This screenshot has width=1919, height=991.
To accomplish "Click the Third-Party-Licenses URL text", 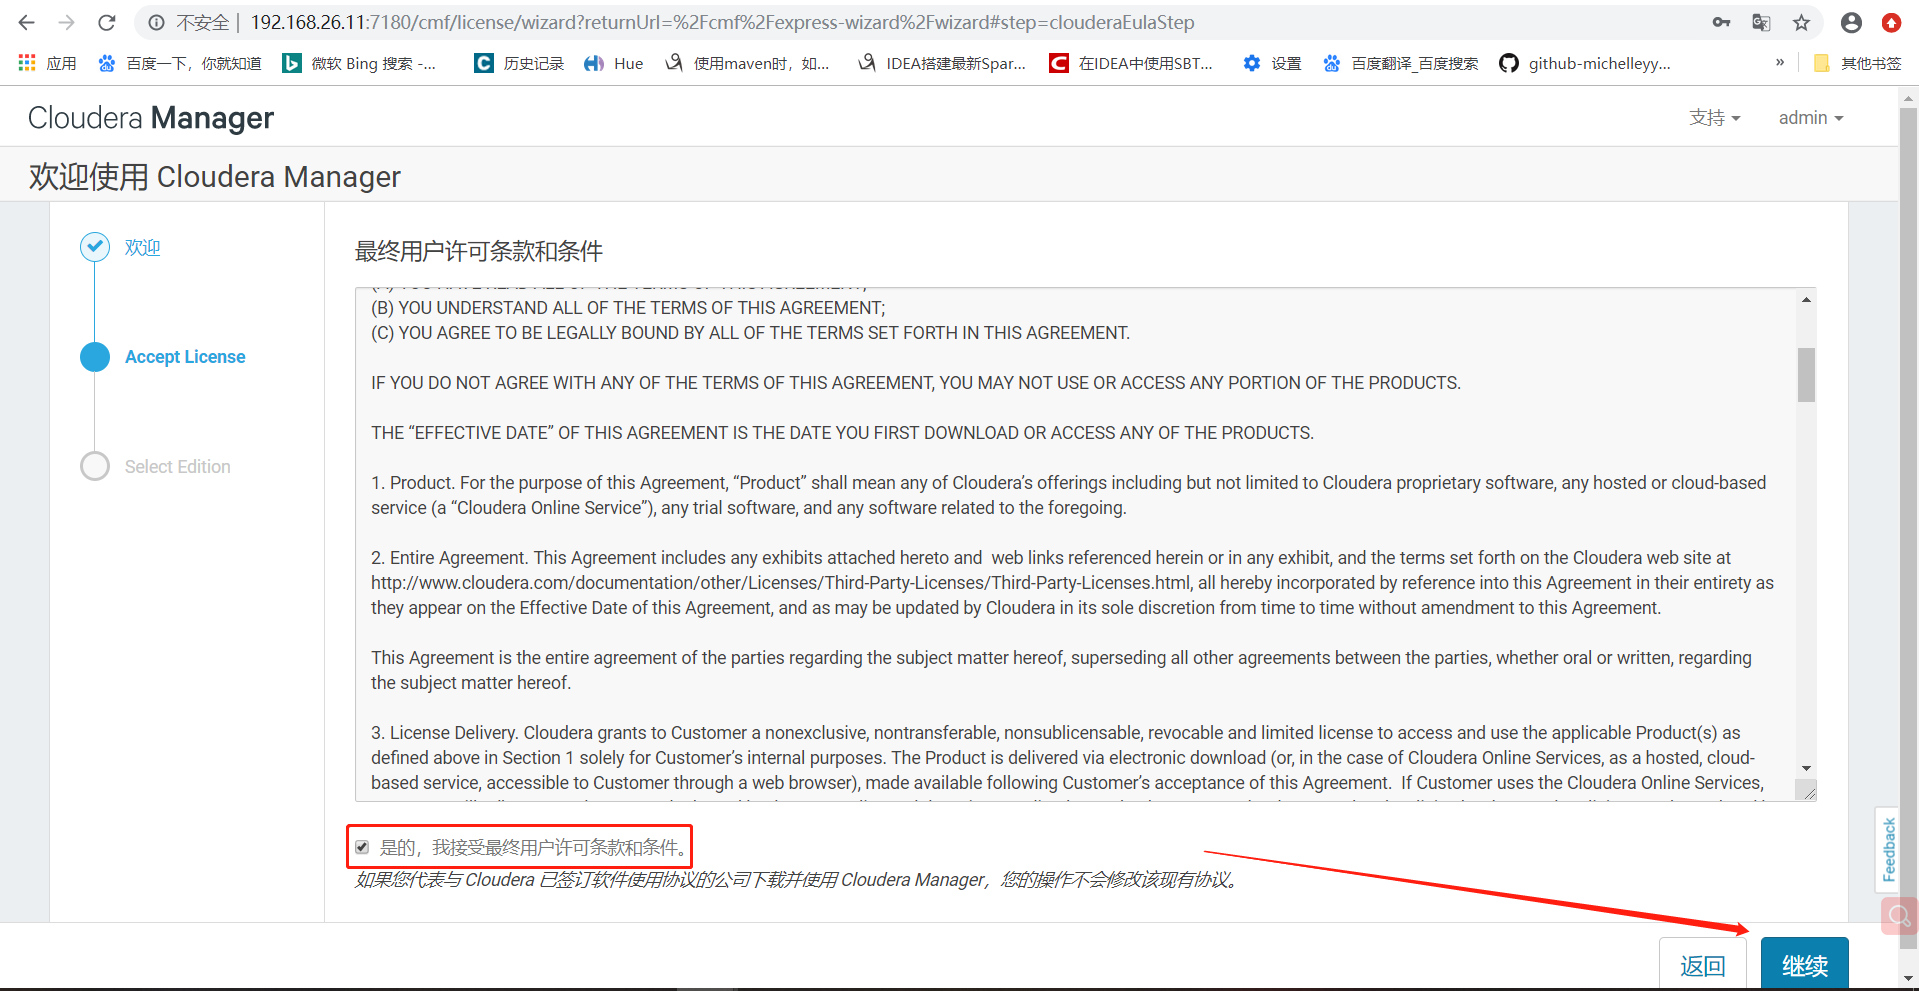I will coord(781,583).
